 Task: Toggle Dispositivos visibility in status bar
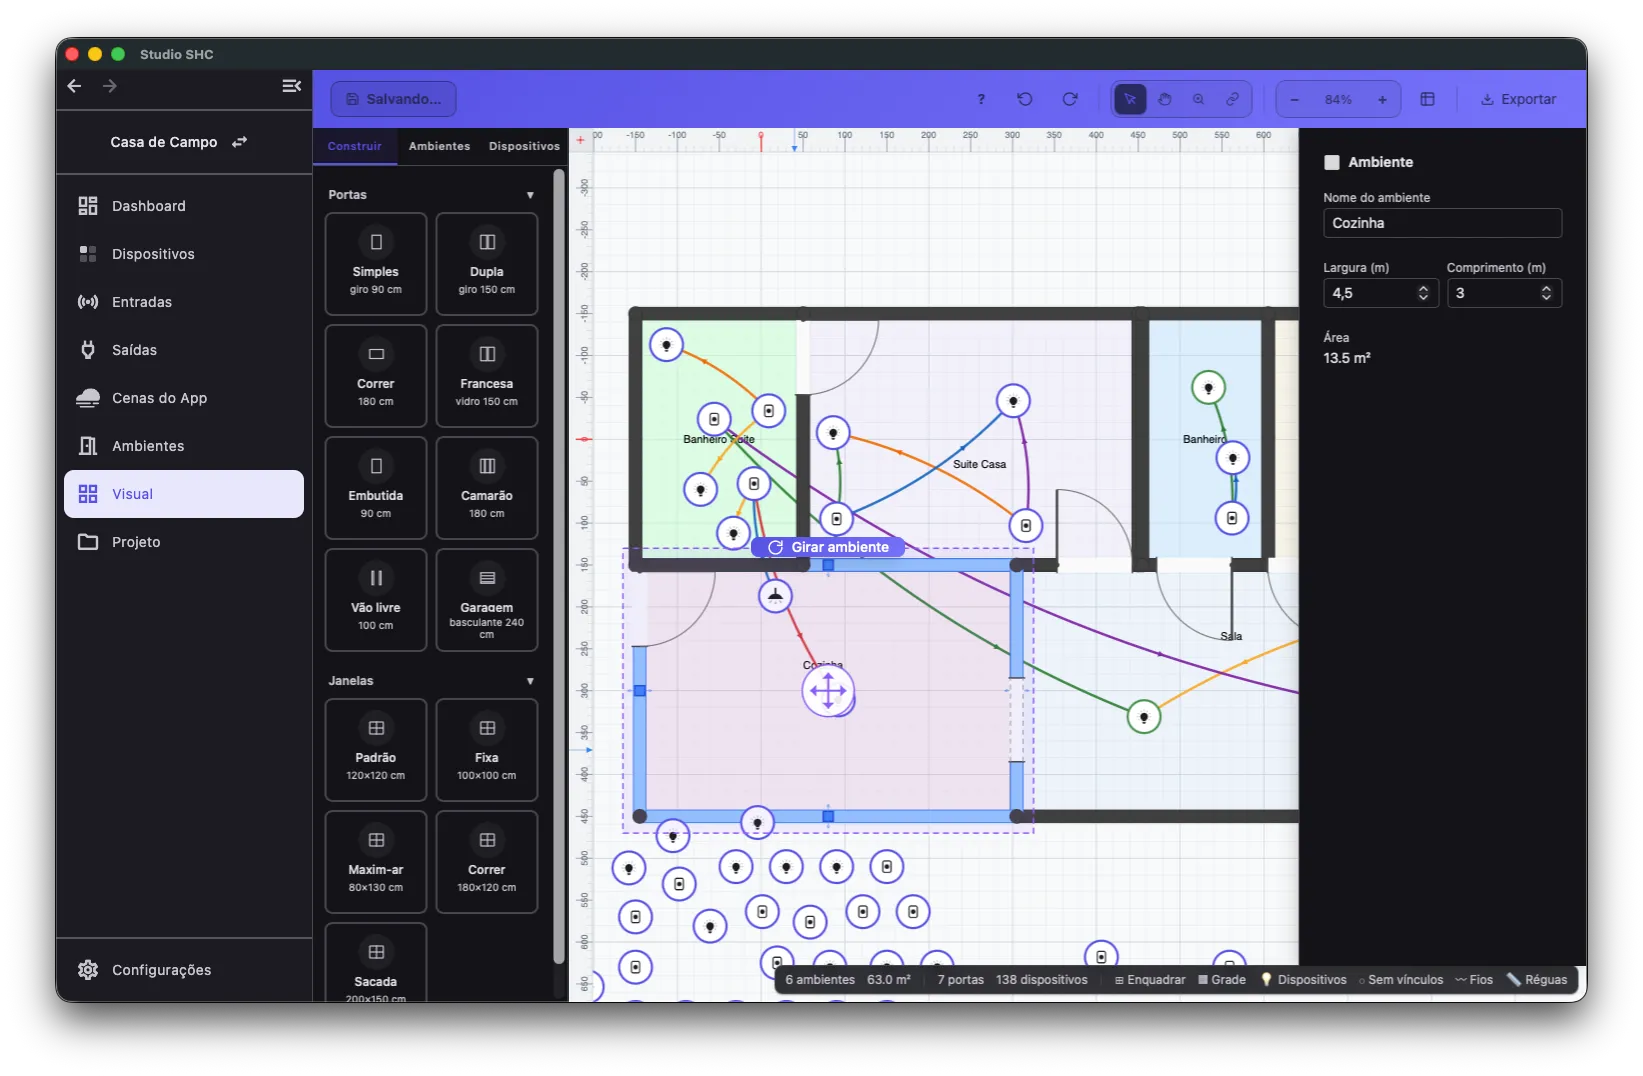1303,980
